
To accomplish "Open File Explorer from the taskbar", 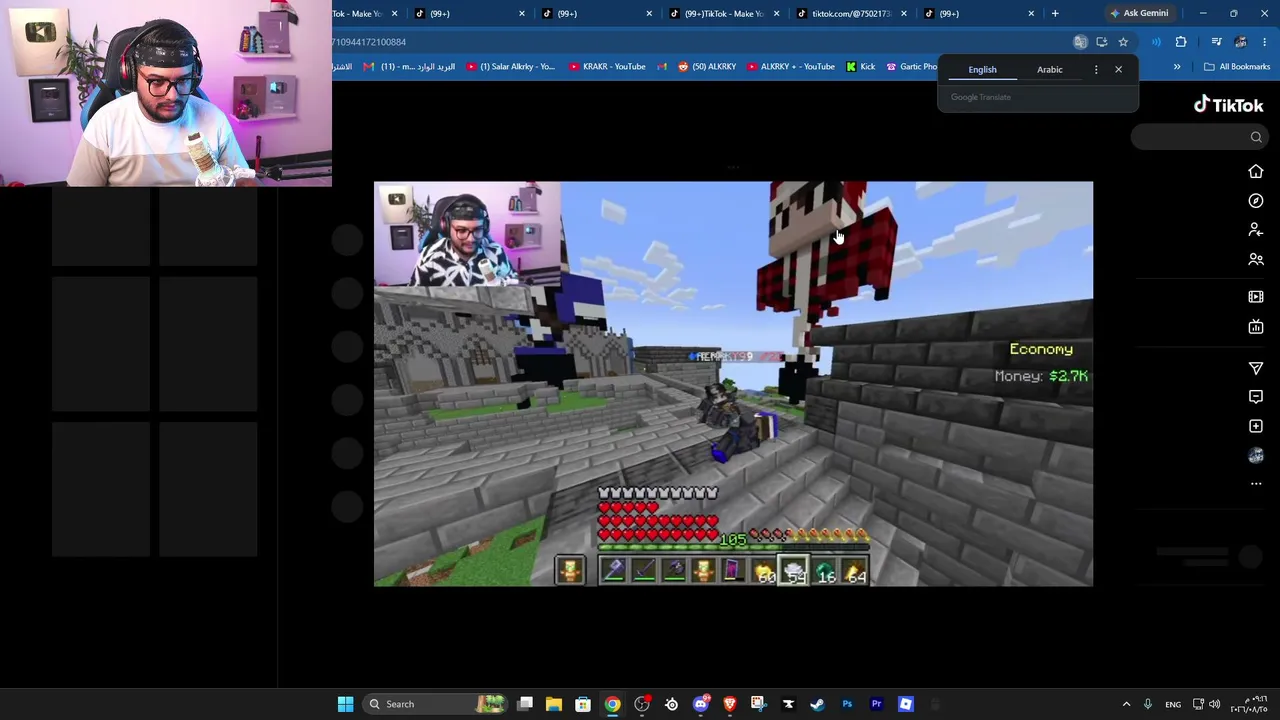I will click(553, 704).
